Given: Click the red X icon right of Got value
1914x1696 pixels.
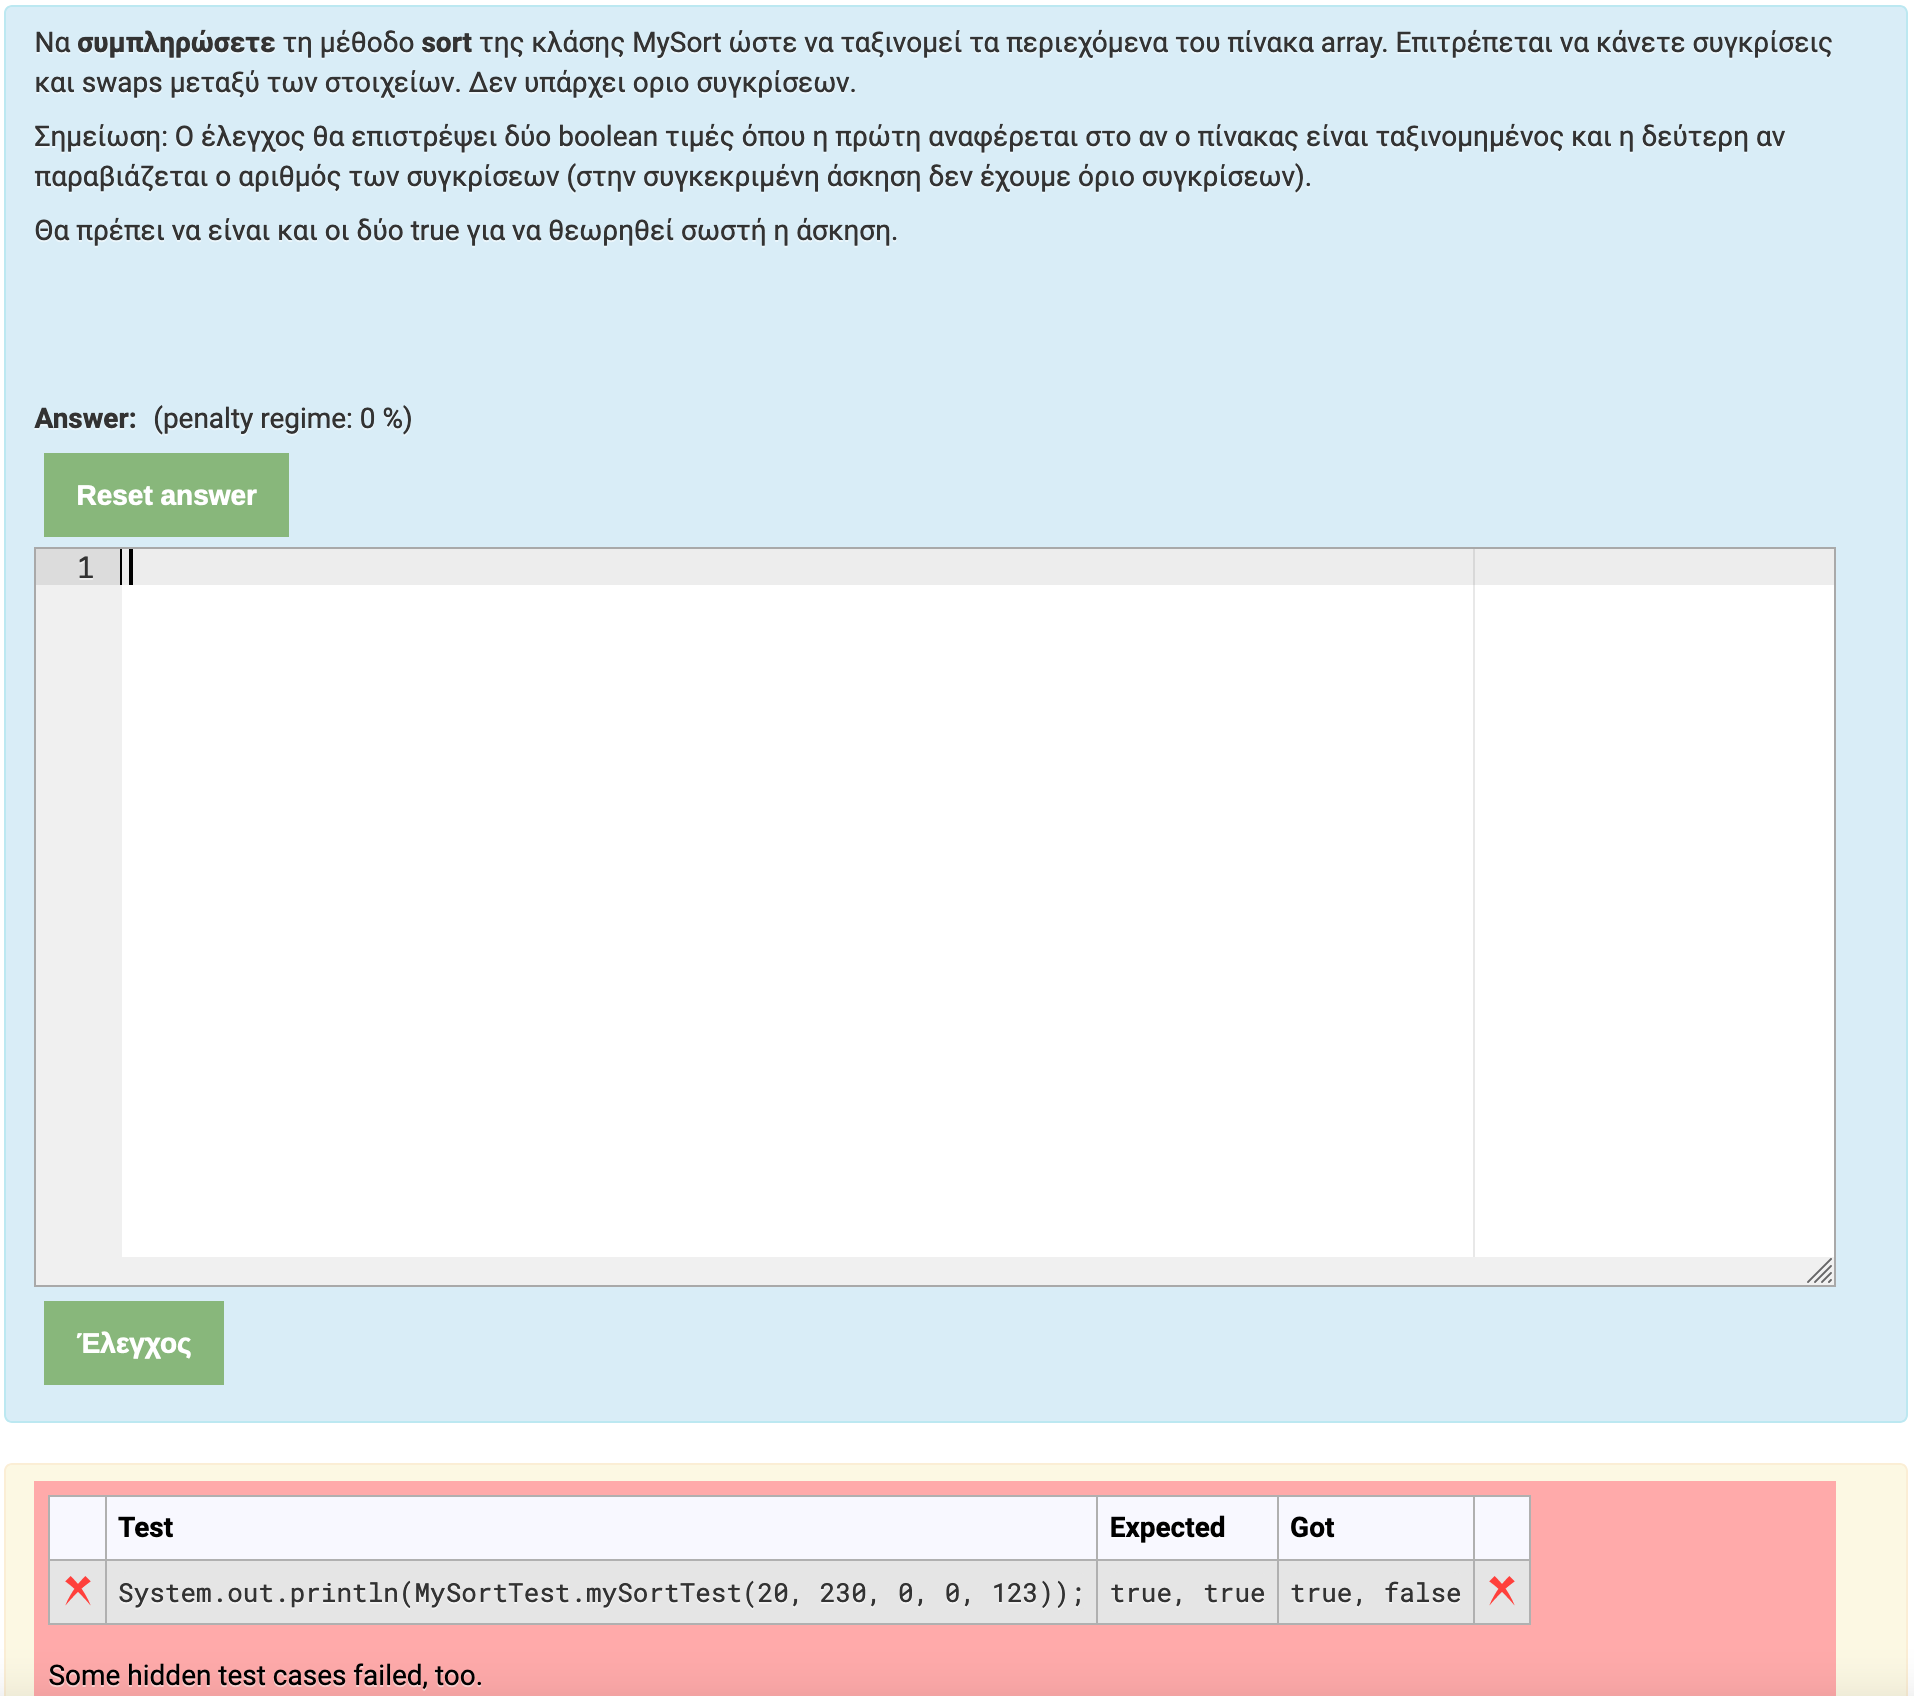Looking at the screenshot, I should coord(1501,1590).
